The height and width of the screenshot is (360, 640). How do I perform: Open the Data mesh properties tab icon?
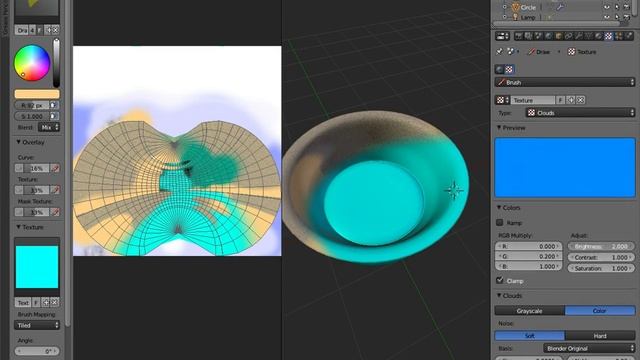[588, 36]
